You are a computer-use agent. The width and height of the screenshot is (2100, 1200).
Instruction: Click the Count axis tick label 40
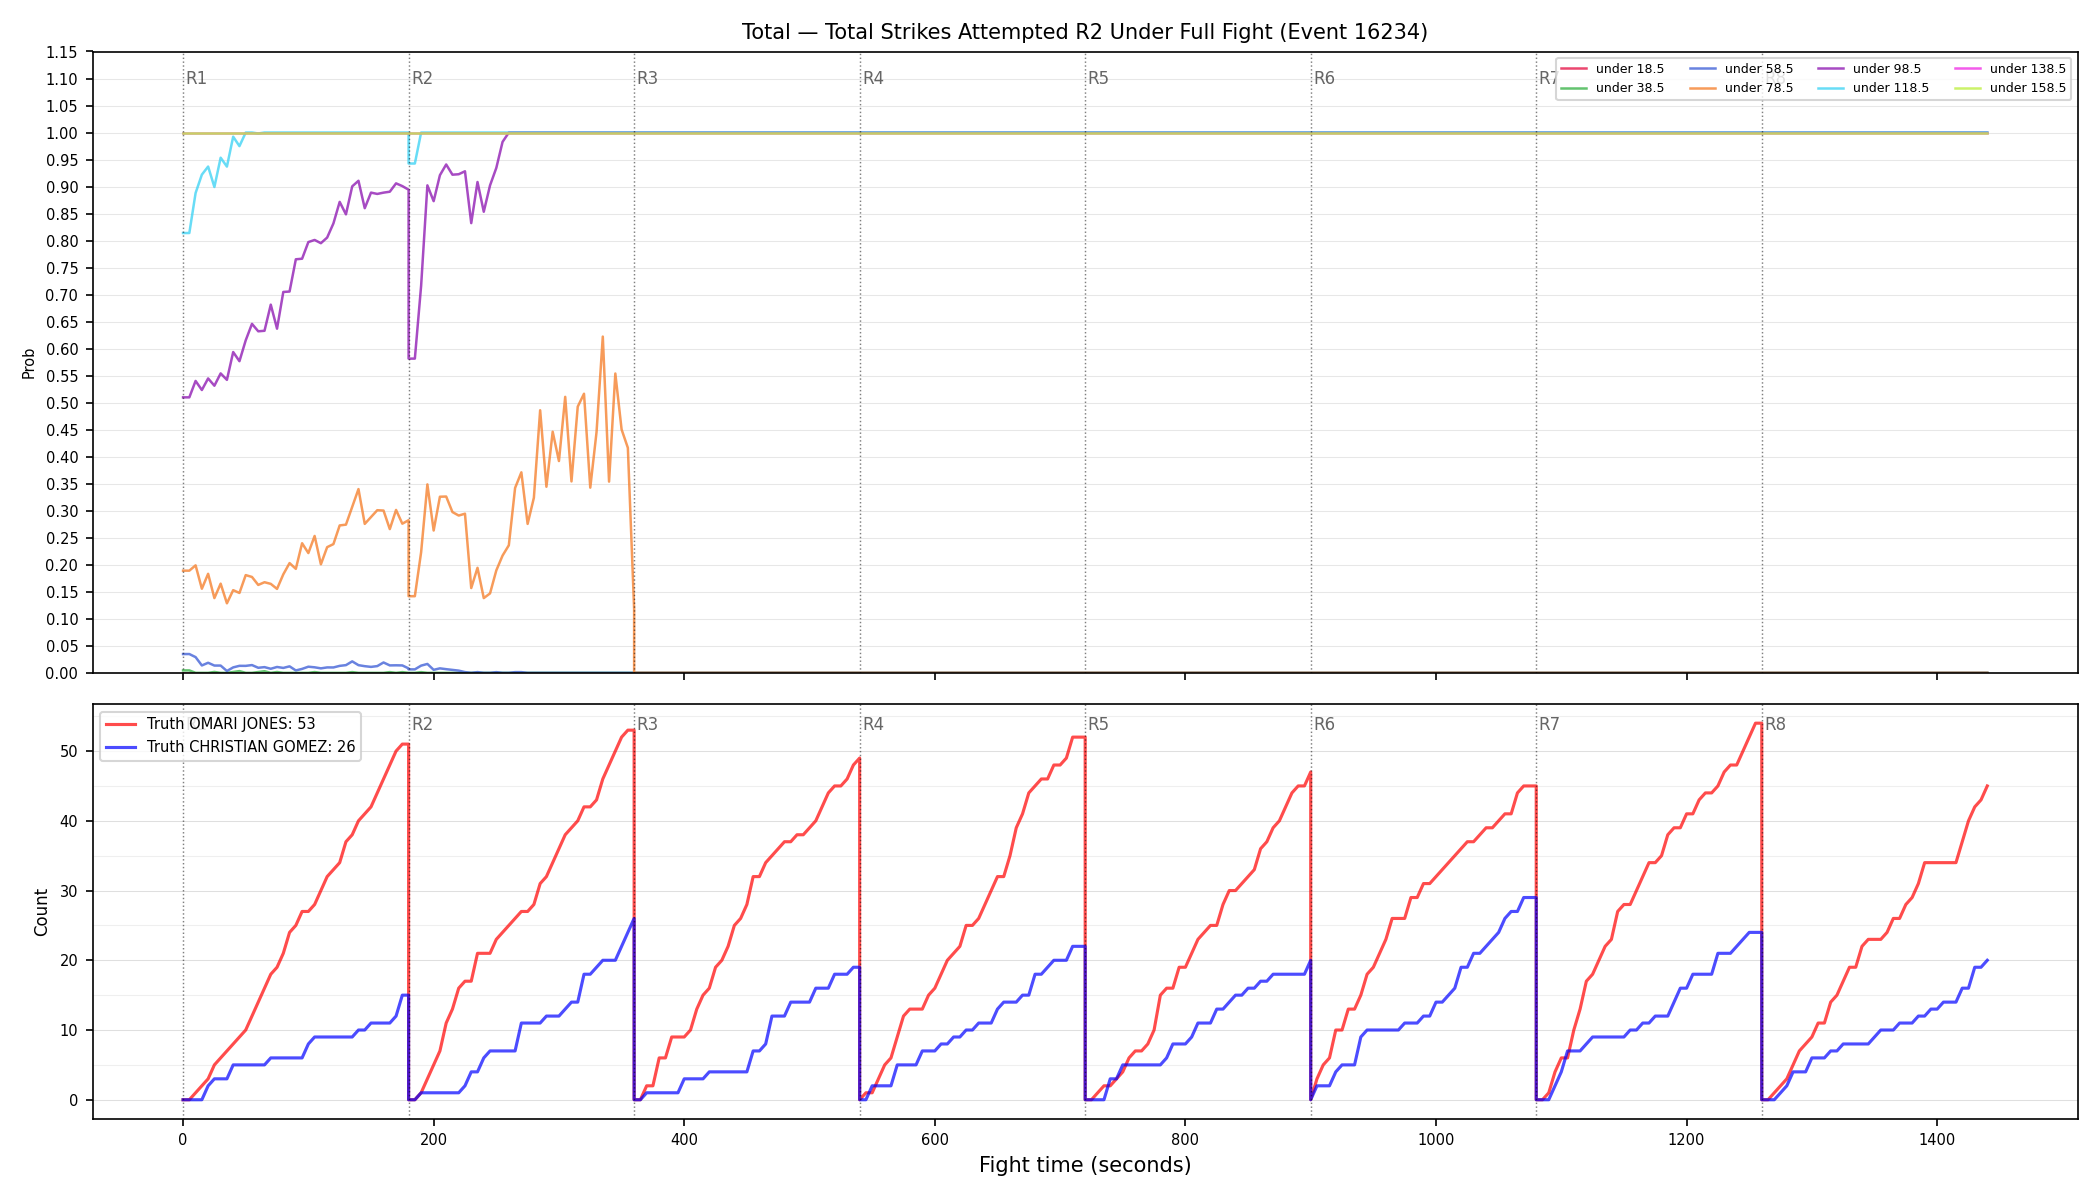pos(70,821)
